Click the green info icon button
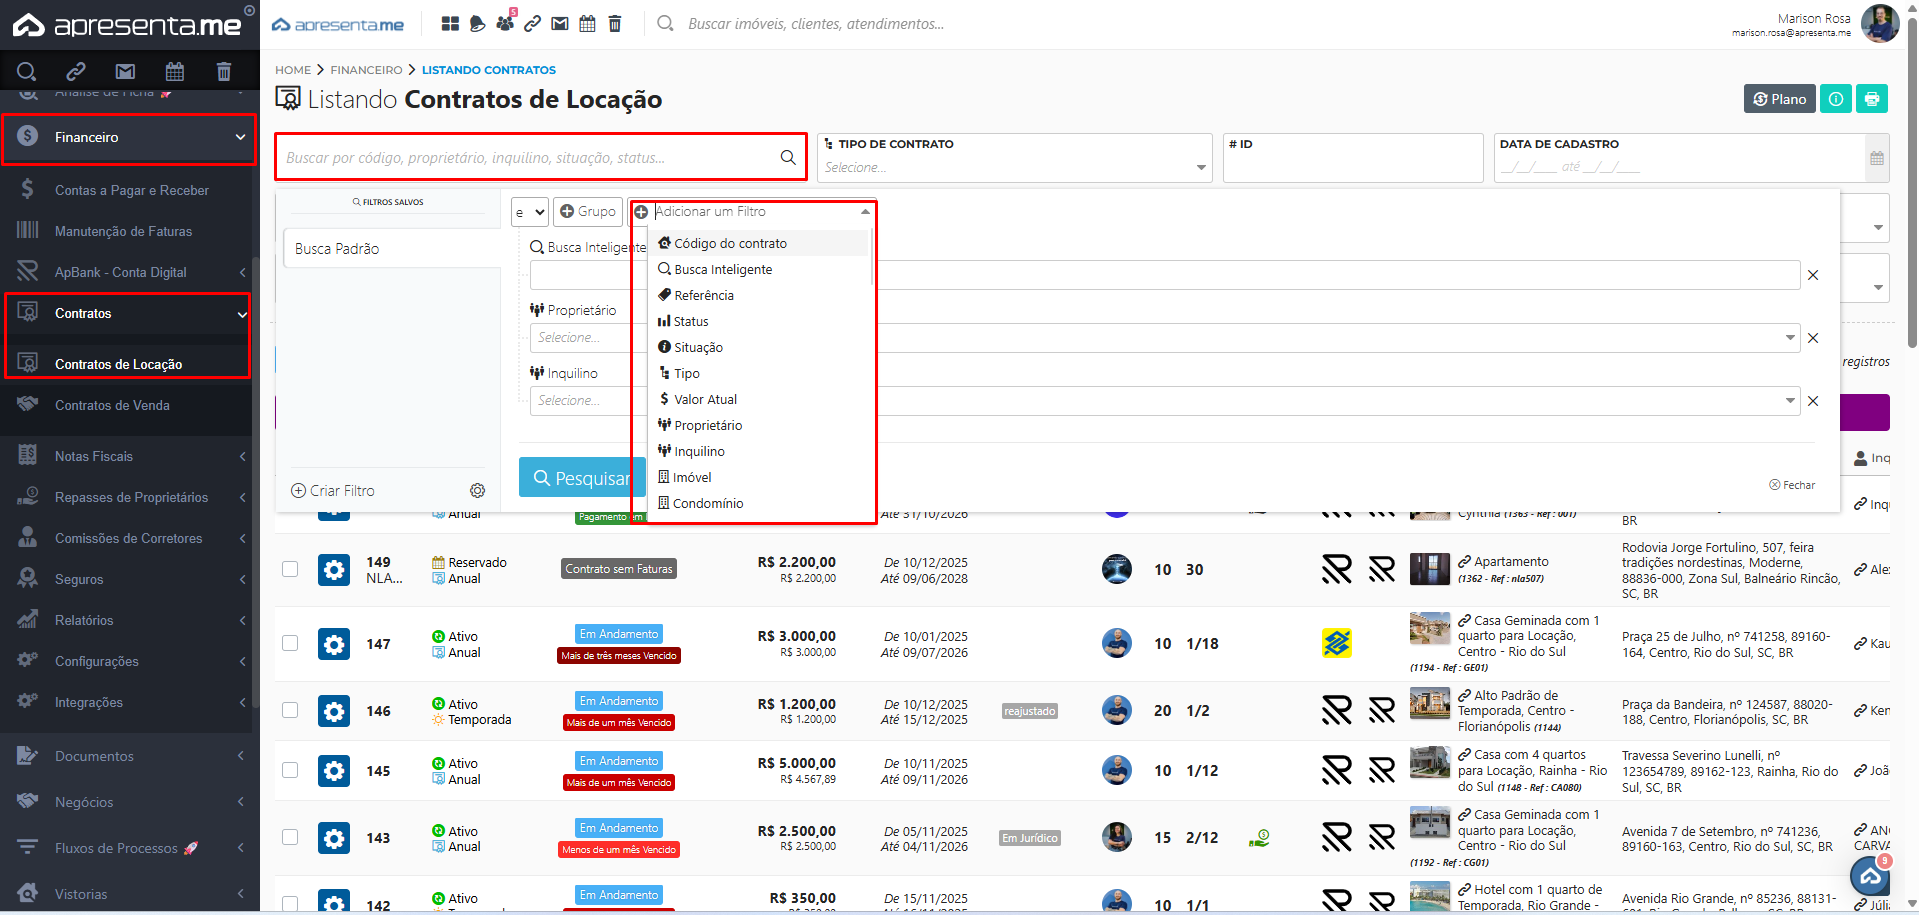Screen dimensions: 1919x915 coord(1836,99)
